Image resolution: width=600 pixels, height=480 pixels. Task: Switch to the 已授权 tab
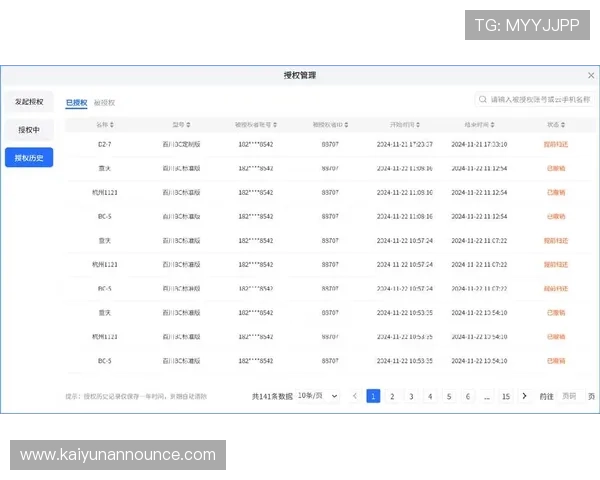click(x=77, y=103)
